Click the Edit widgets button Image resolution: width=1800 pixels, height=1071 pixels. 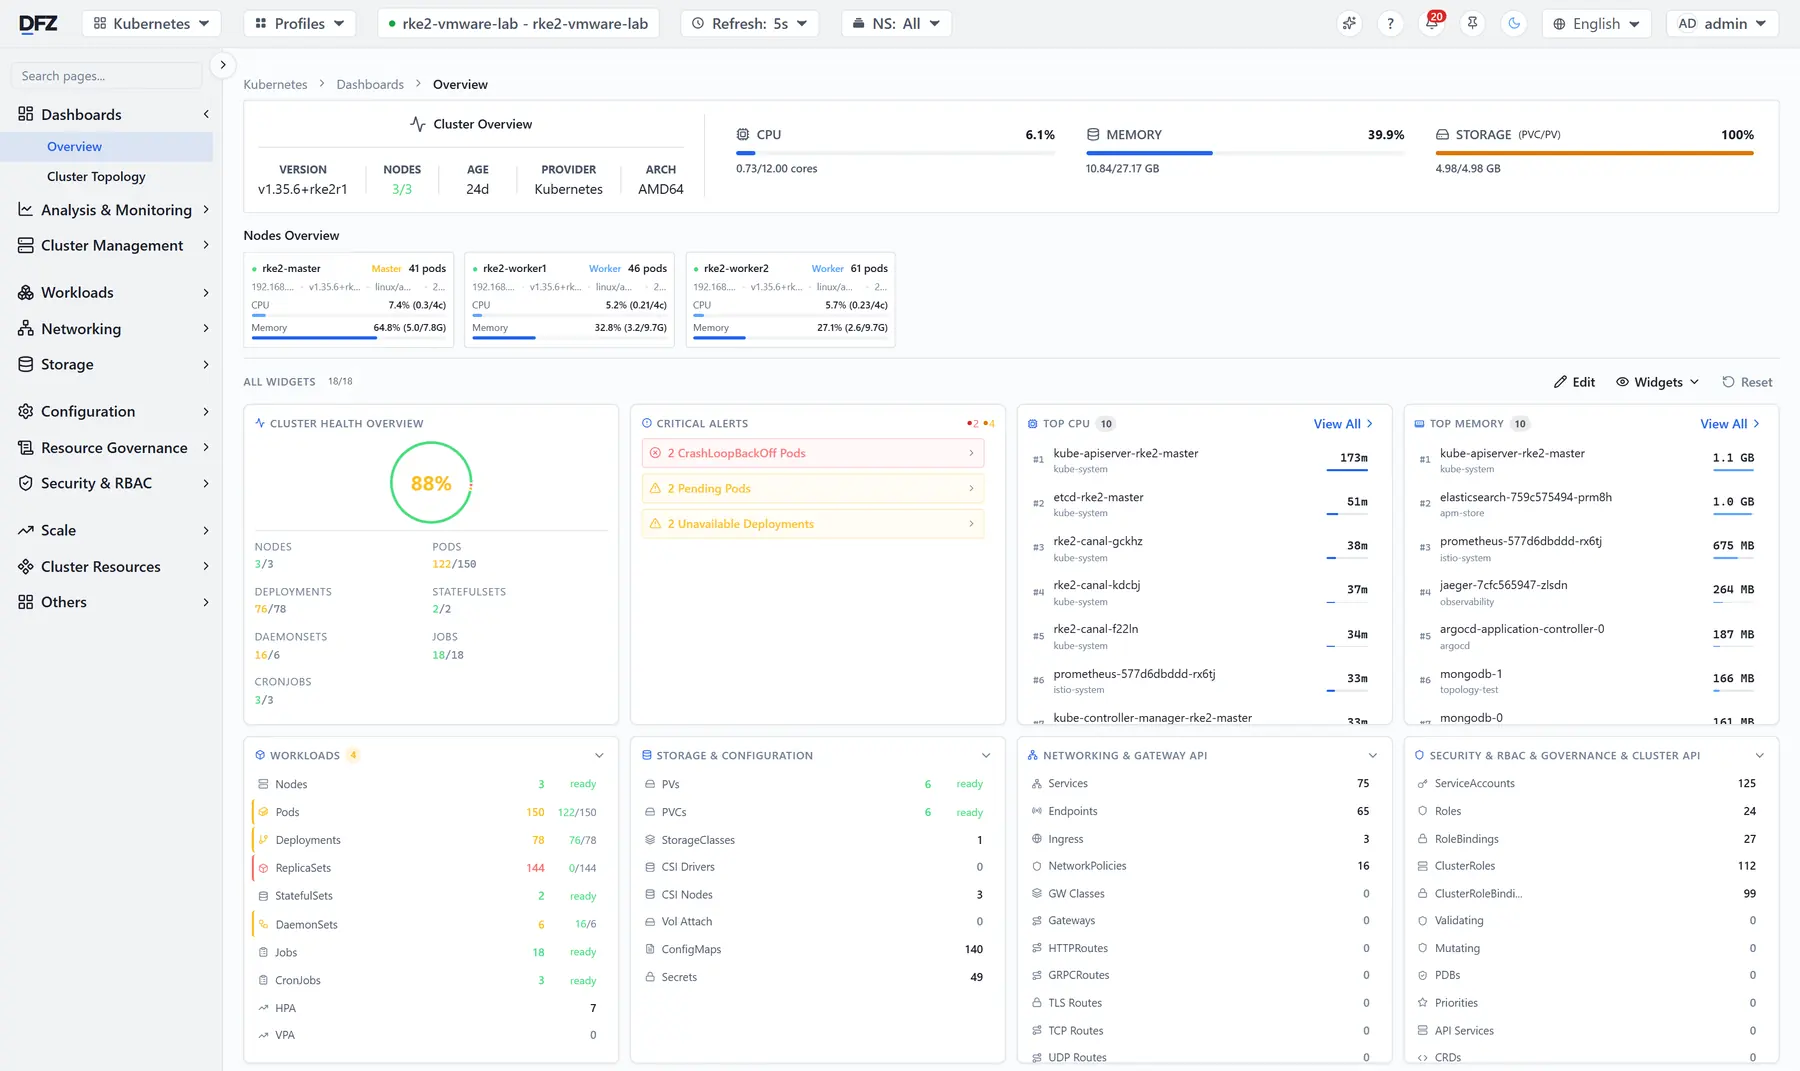pyautogui.click(x=1574, y=382)
